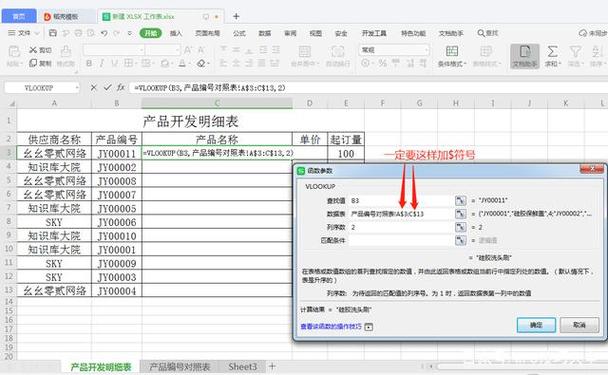Click the filter funnel icon

[575, 51]
